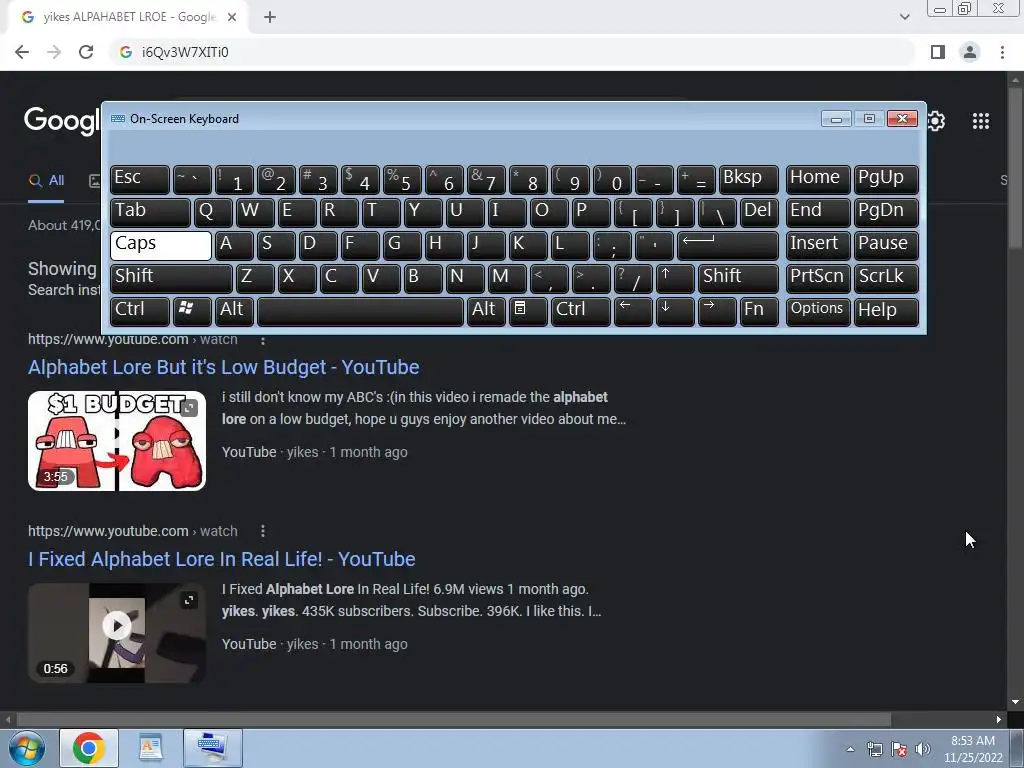
Task: Click the number 5 key
Action: (x=402, y=180)
